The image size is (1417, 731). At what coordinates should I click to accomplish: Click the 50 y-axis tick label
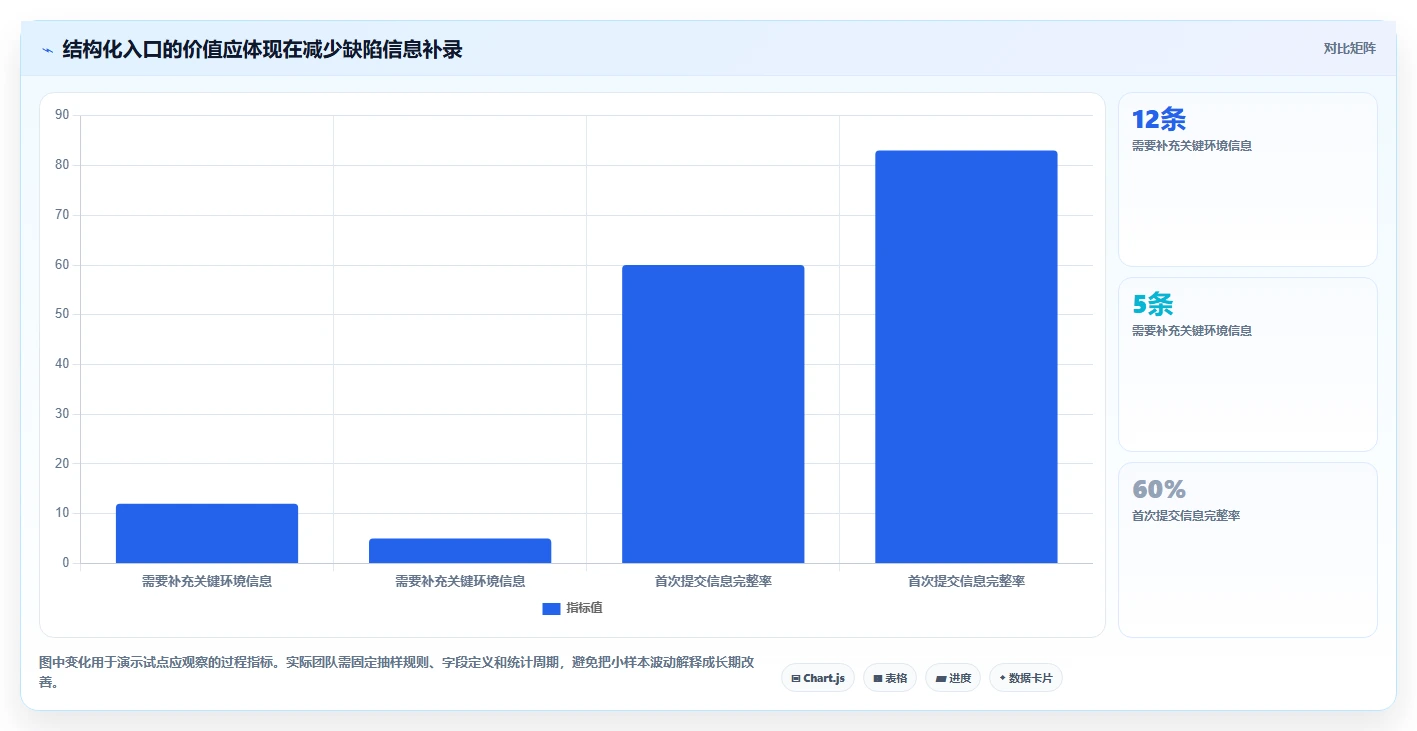(x=62, y=314)
